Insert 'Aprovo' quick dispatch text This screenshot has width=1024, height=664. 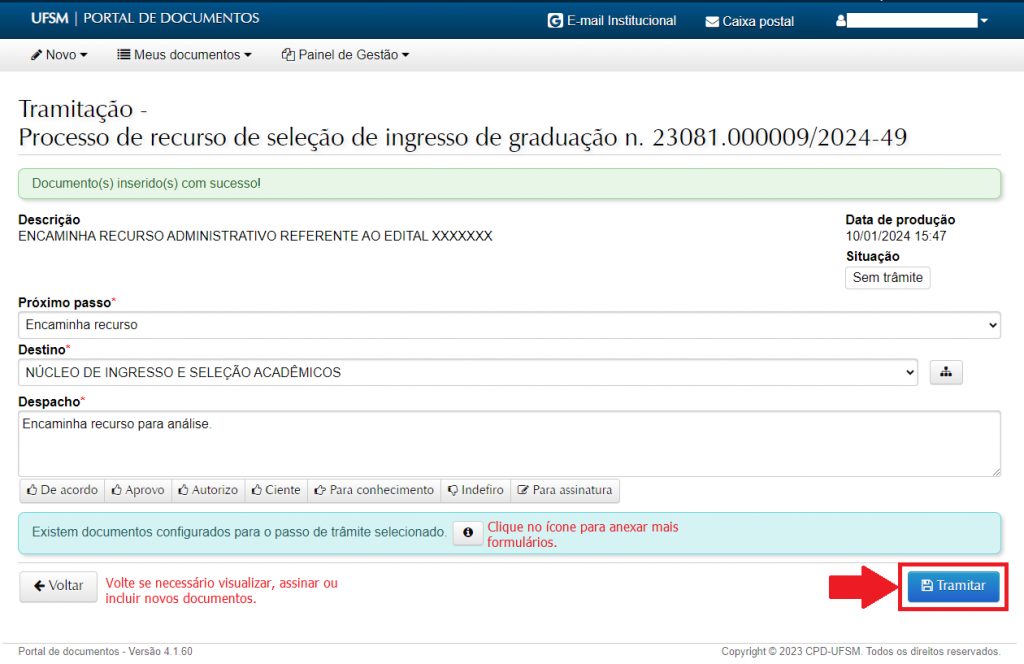[138, 490]
